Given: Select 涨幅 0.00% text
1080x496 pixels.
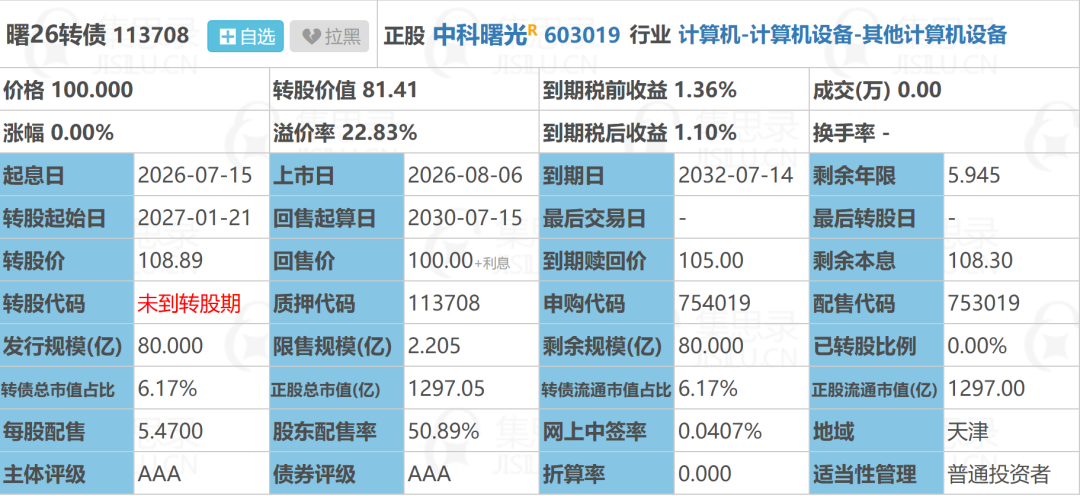Looking at the screenshot, I should (x=59, y=132).
